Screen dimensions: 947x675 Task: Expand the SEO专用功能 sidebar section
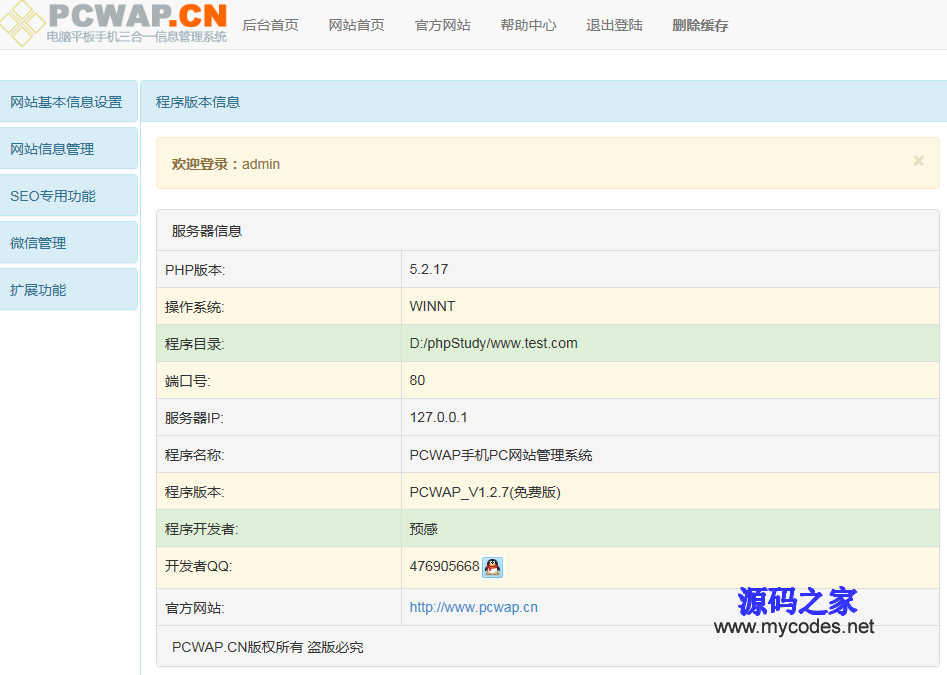point(69,196)
